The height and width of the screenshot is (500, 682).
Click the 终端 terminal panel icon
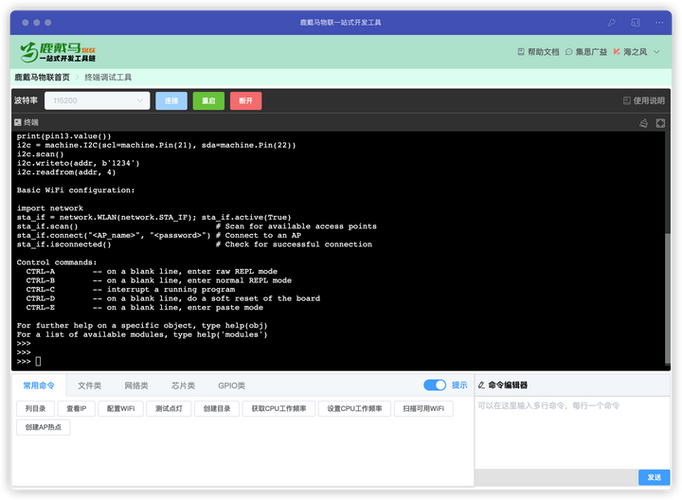tap(18, 122)
